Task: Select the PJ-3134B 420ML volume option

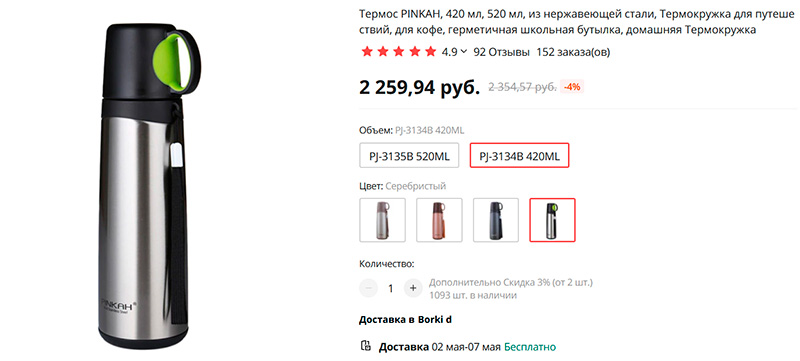Action: (519, 156)
